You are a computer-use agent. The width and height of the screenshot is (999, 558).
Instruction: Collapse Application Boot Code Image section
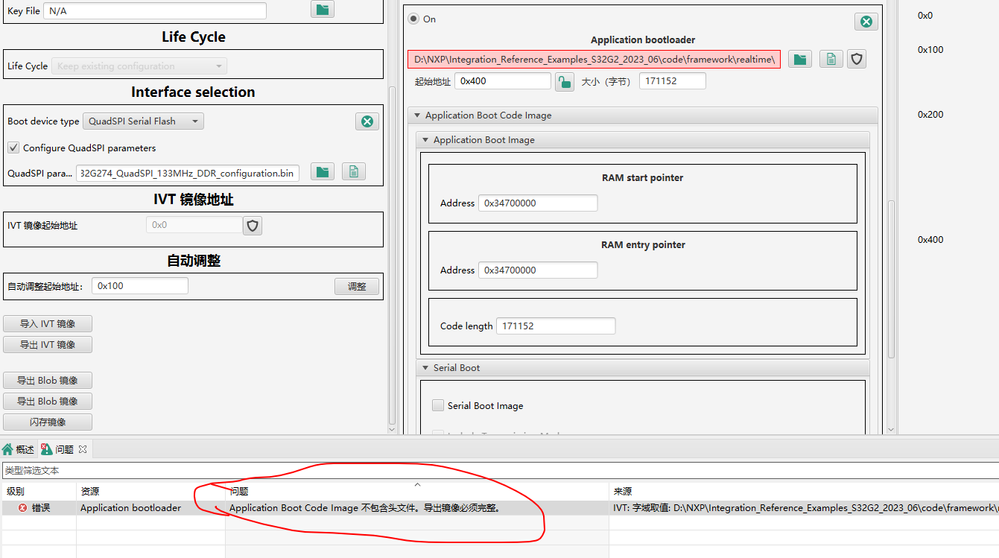click(x=417, y=115)
